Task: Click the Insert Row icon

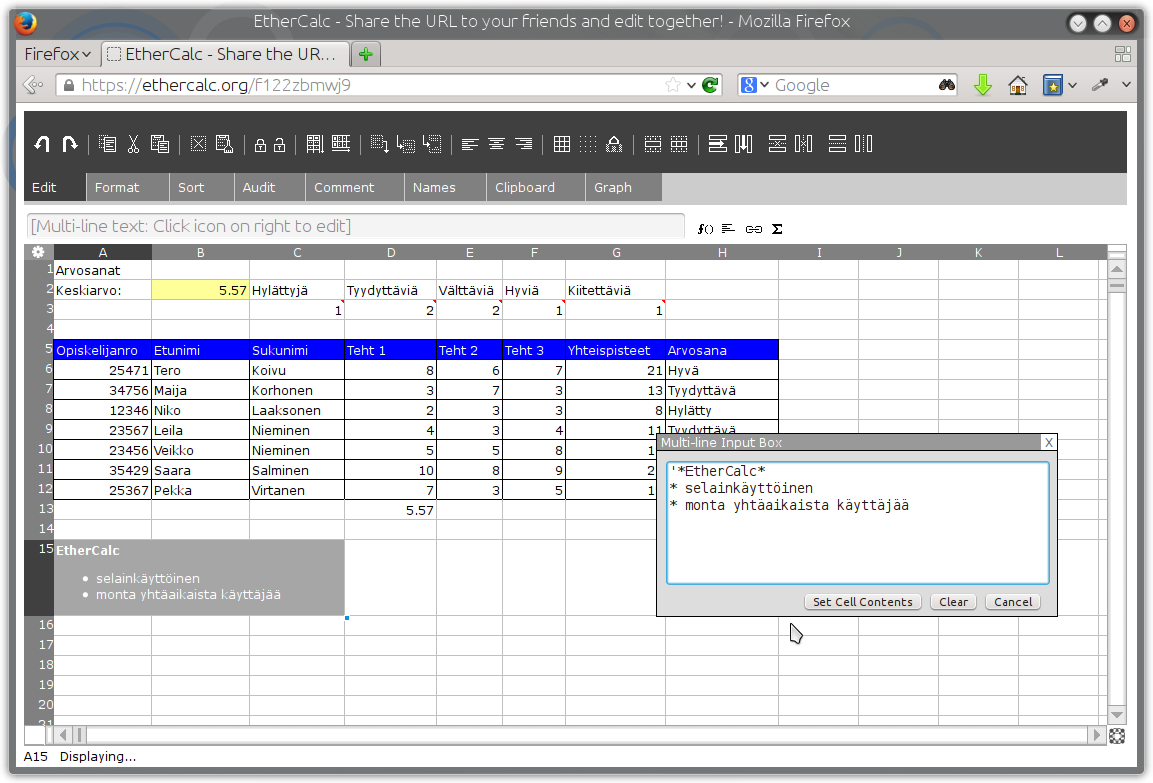Action: point(718,144)
